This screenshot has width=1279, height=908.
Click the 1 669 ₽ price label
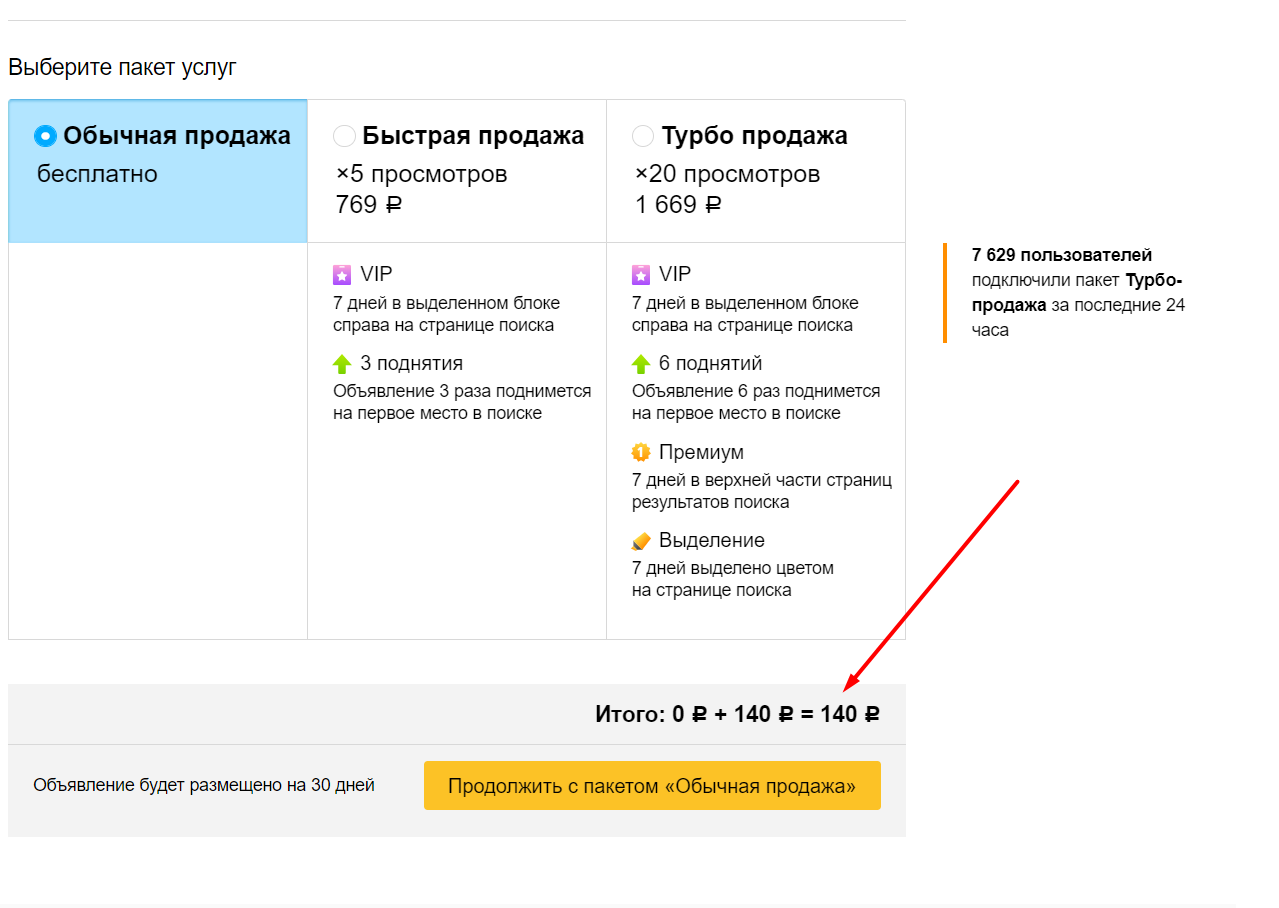678,205
